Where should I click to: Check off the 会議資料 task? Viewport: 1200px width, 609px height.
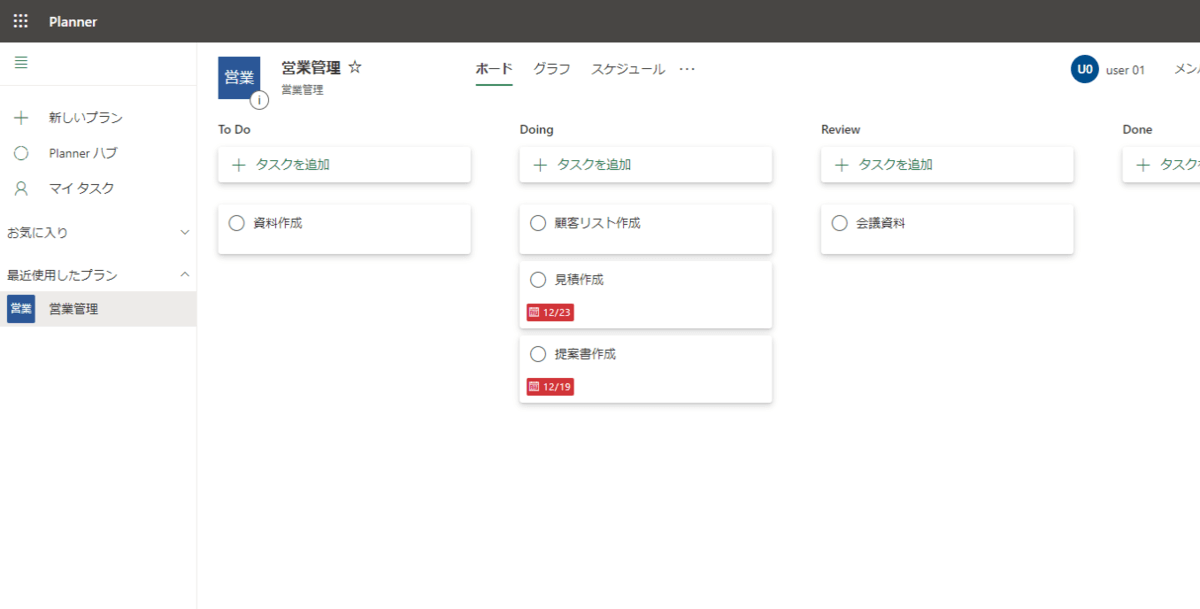tap(840, 223)
